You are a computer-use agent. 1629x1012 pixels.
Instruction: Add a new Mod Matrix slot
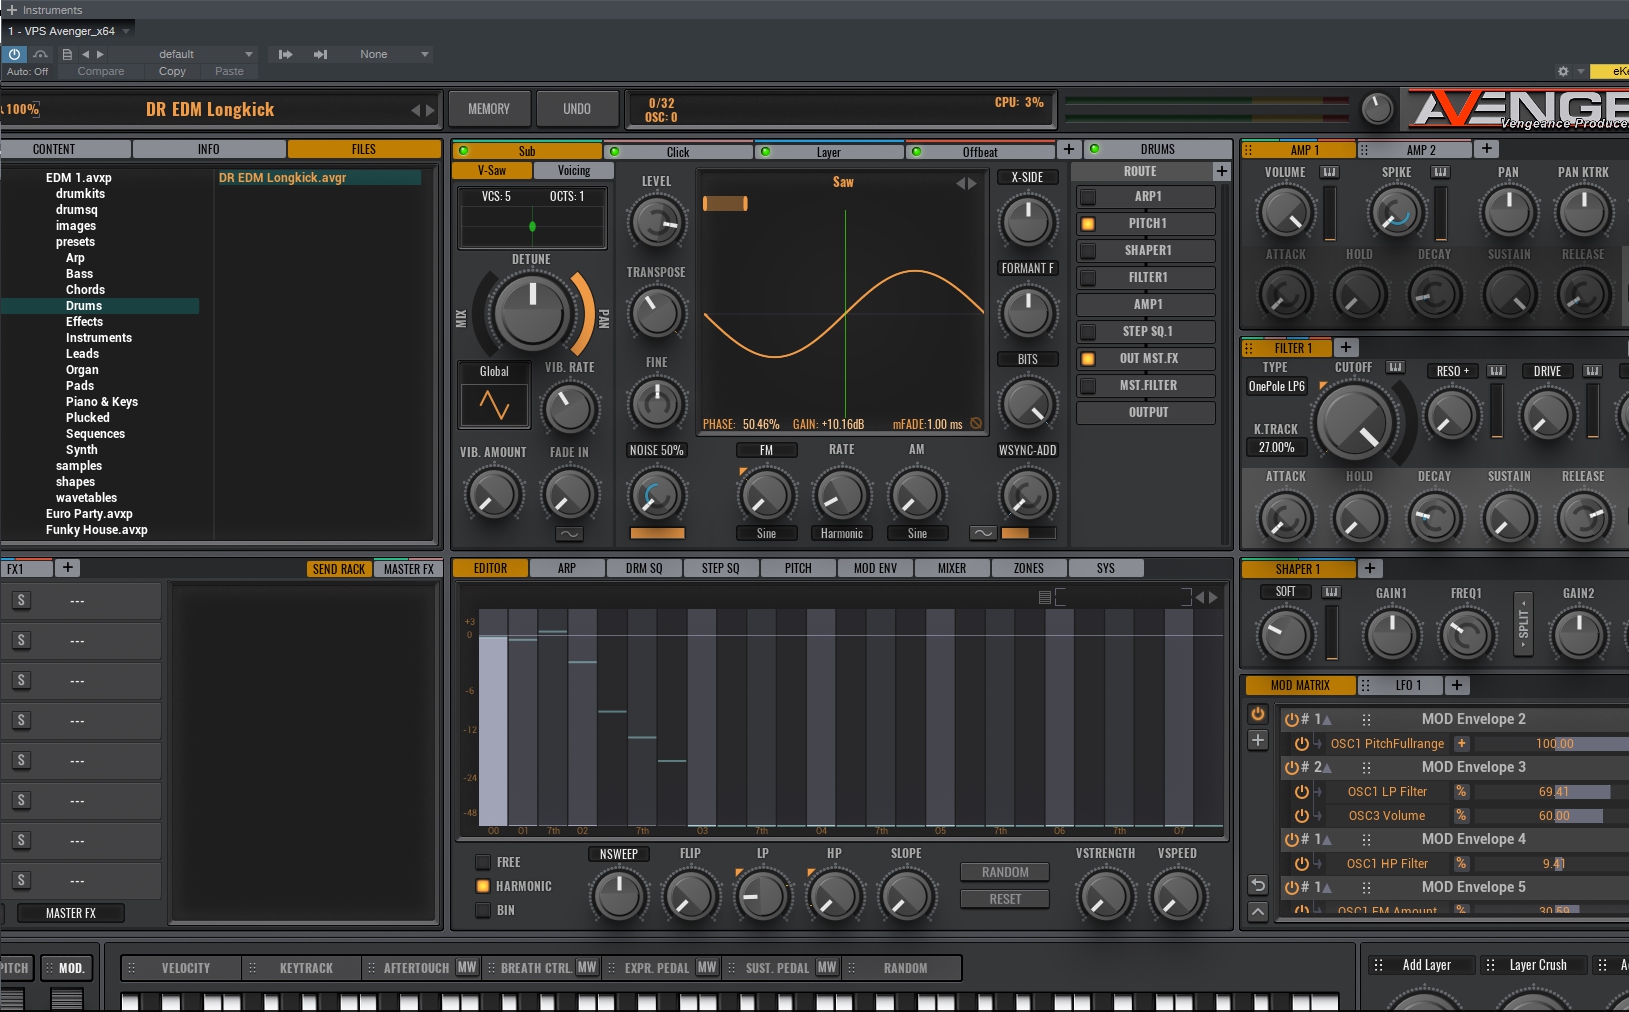coord(1258,740)
